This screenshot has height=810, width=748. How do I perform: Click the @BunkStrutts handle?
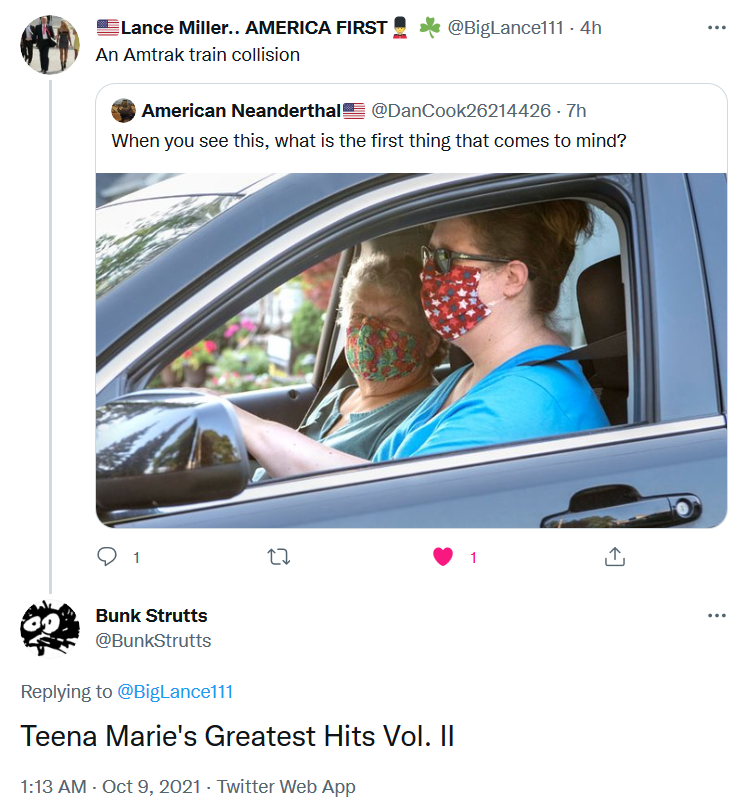(153, 641)
